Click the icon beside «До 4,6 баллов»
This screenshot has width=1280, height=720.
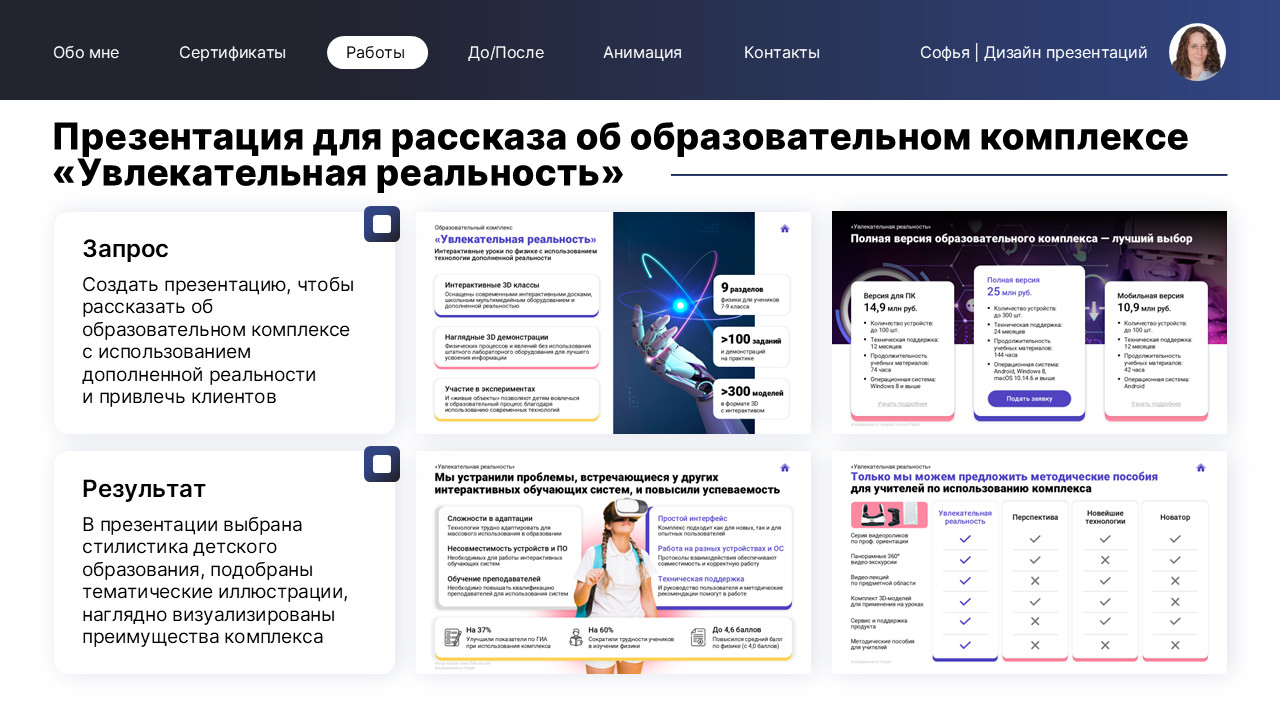click(x=697, y=637)
